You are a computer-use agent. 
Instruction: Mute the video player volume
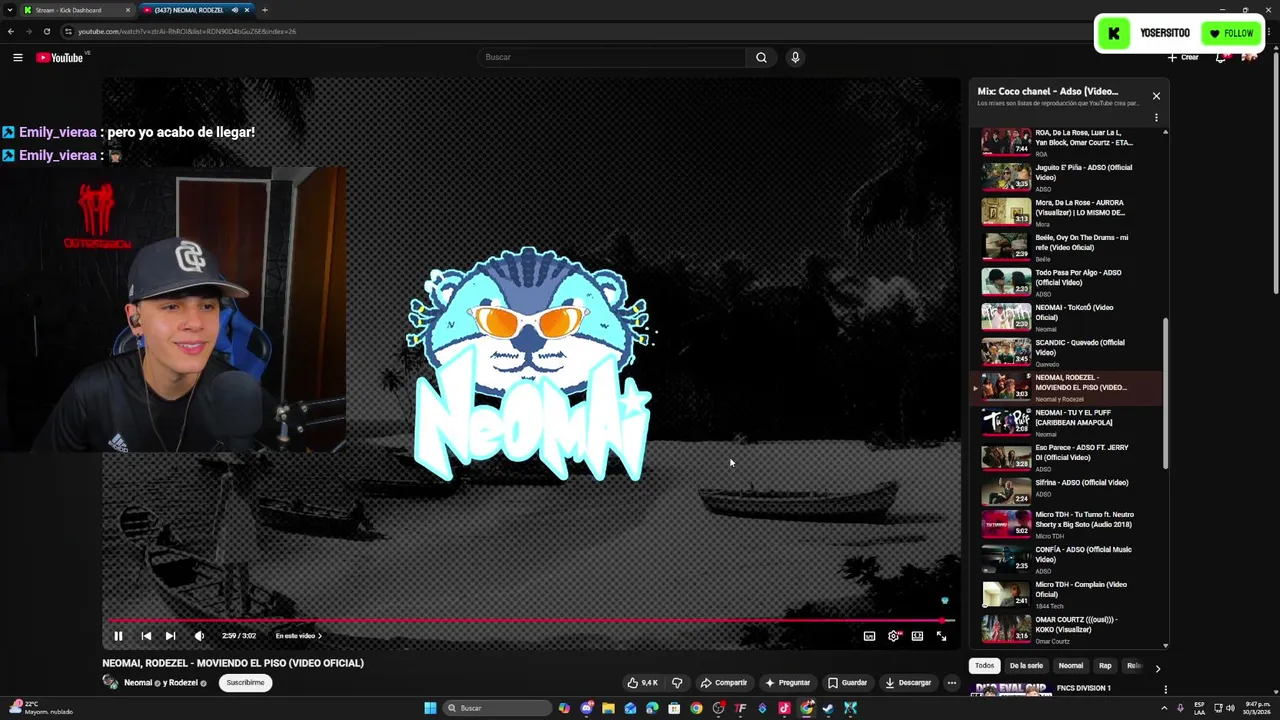(199, 636)
